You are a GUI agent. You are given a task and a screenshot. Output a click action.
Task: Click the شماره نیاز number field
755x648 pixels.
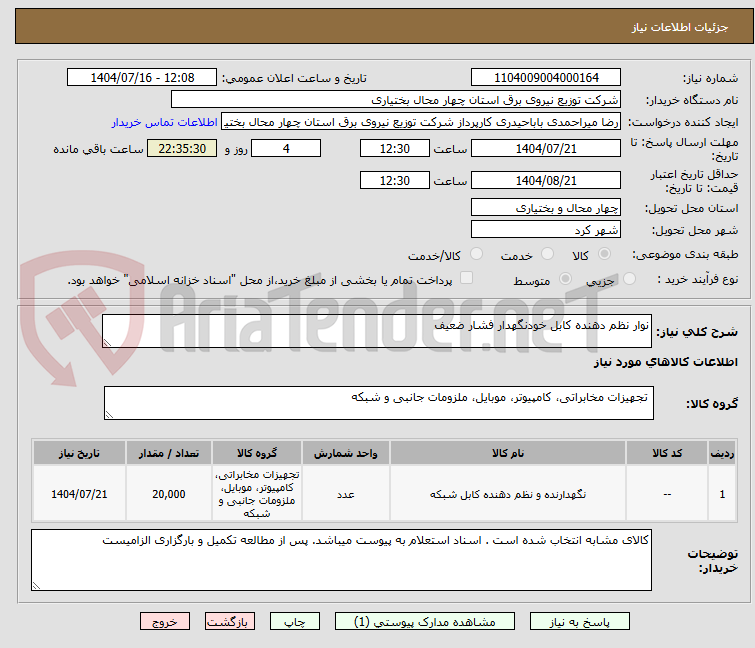(x=546, y=78)
